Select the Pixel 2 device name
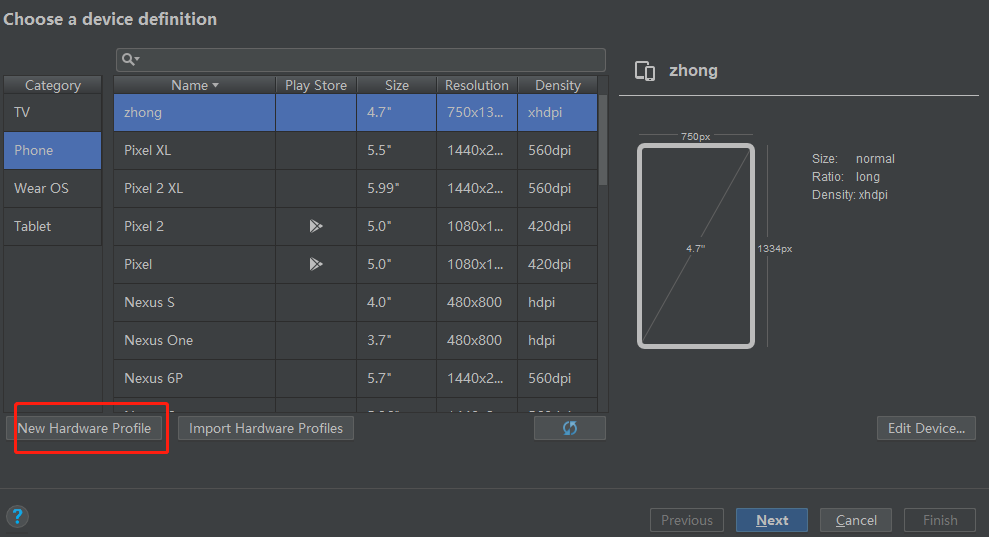Viewport: 989px width, 537px height. tap(144, 226)
